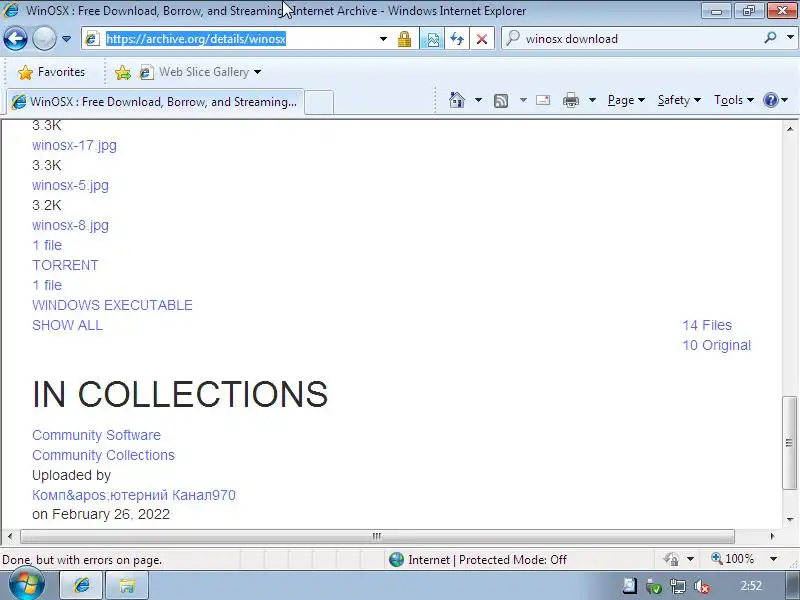800x600 pixels.
Task: Click the vertical scrollbar down arrow
Action: click(x=790, y=520)
